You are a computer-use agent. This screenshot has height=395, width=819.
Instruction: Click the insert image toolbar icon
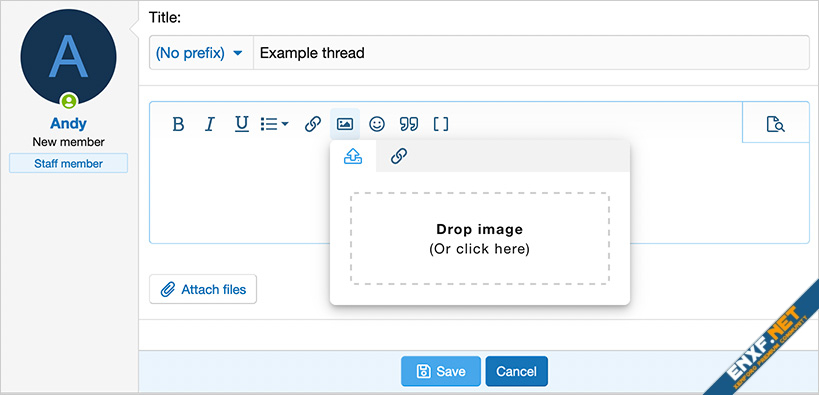pos(345,124)
